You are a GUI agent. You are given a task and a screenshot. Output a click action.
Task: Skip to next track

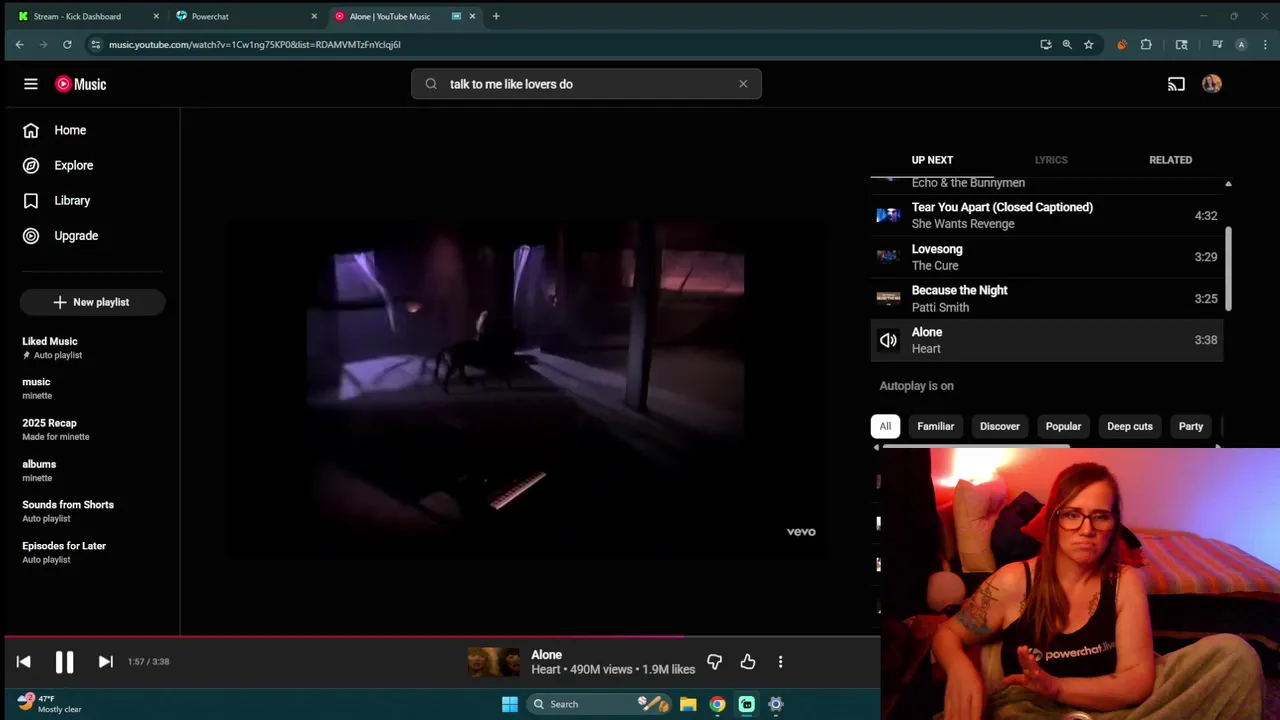[105, 661]
